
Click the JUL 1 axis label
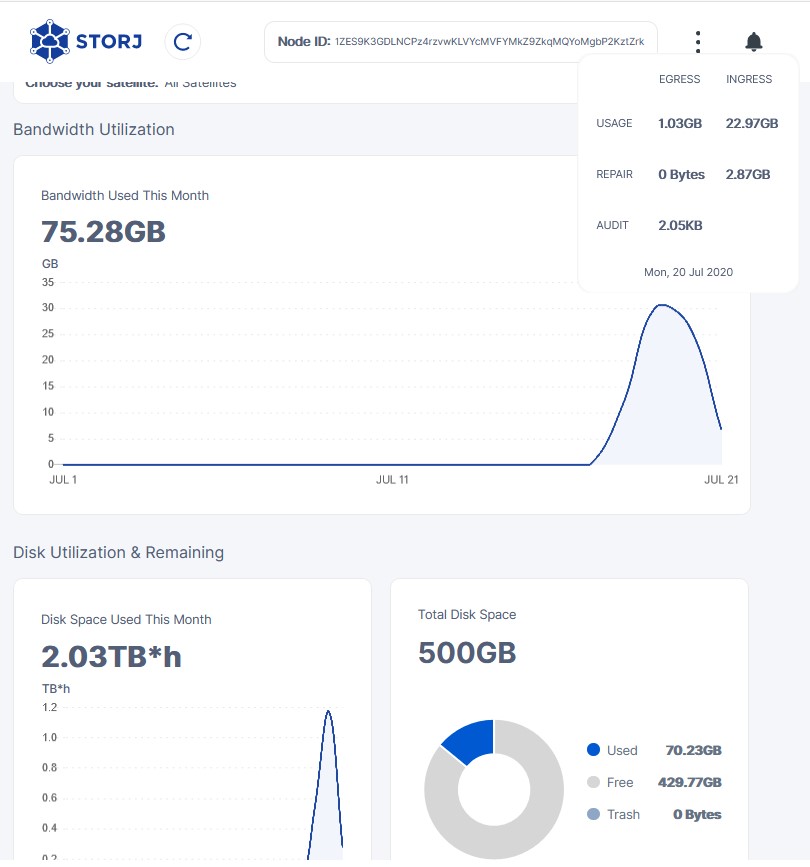point(63,480)
